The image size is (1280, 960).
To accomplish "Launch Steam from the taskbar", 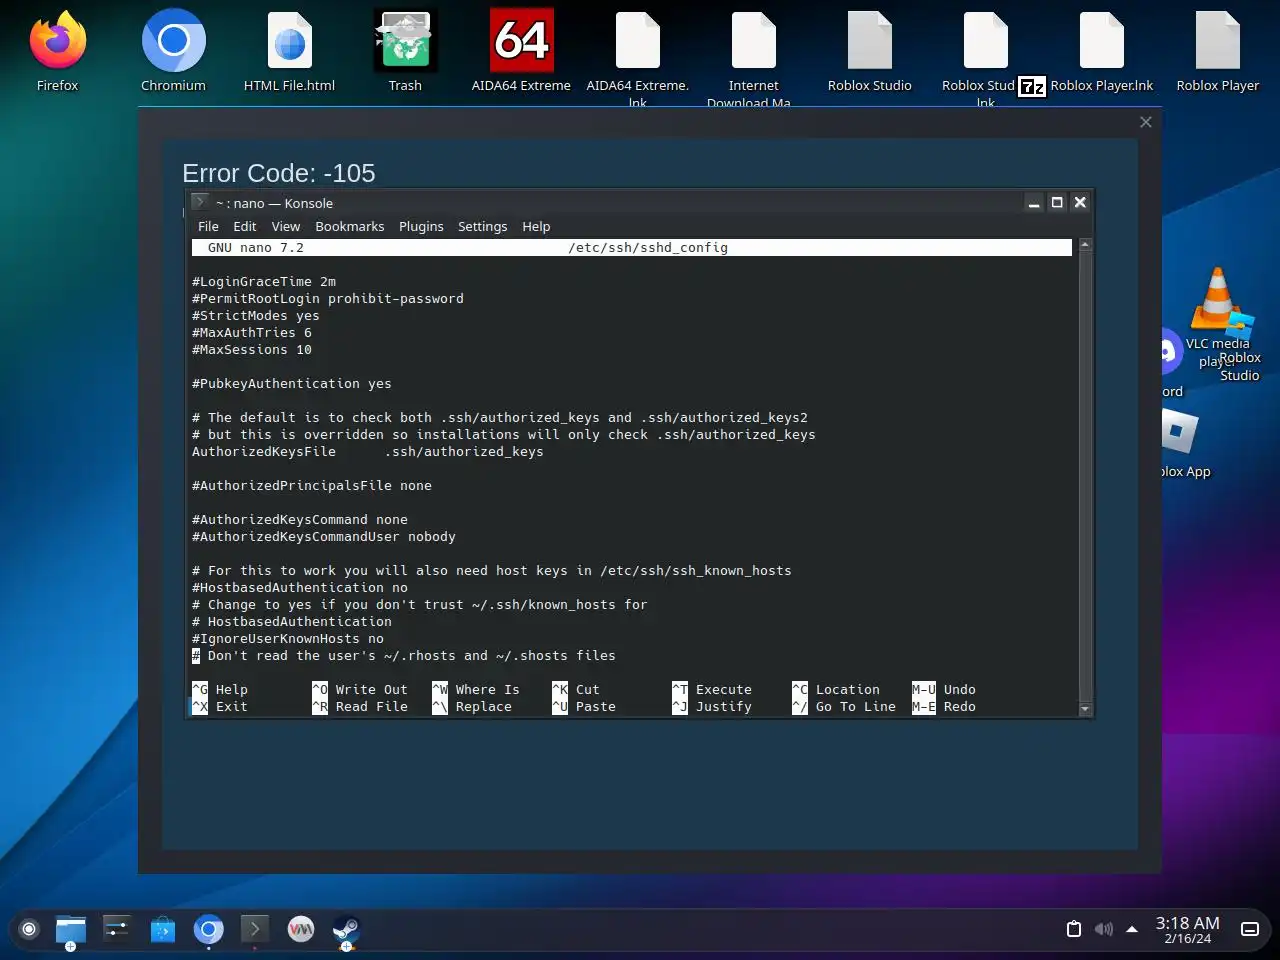I will tap(346, 930).
